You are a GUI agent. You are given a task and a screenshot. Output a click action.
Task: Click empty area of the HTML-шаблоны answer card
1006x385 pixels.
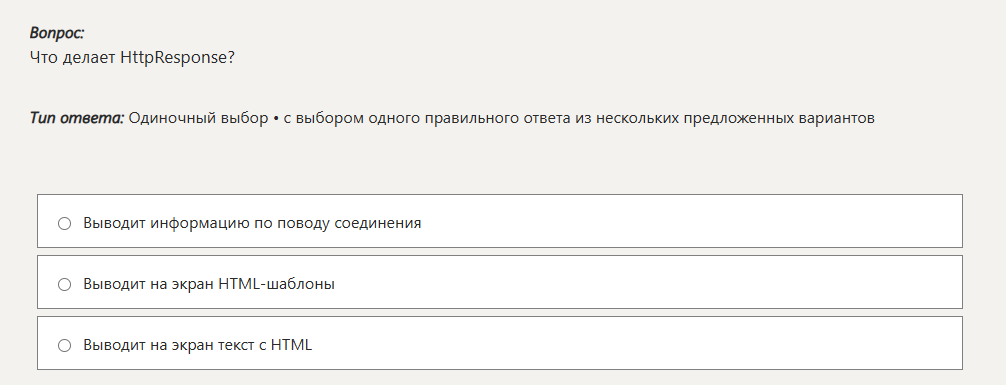click(648, 282)
